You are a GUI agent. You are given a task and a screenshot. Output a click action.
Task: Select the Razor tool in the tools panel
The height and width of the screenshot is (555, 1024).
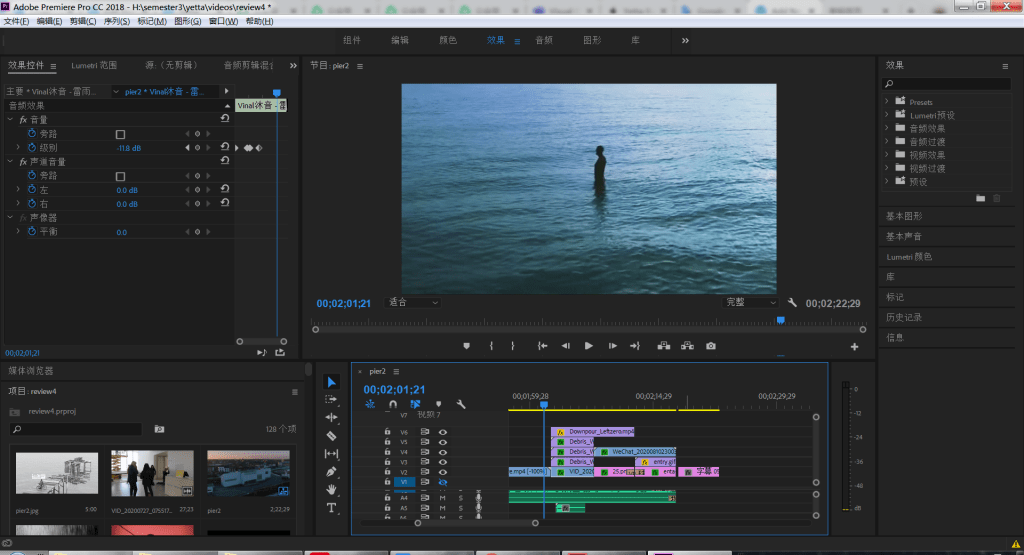point(332,435)
